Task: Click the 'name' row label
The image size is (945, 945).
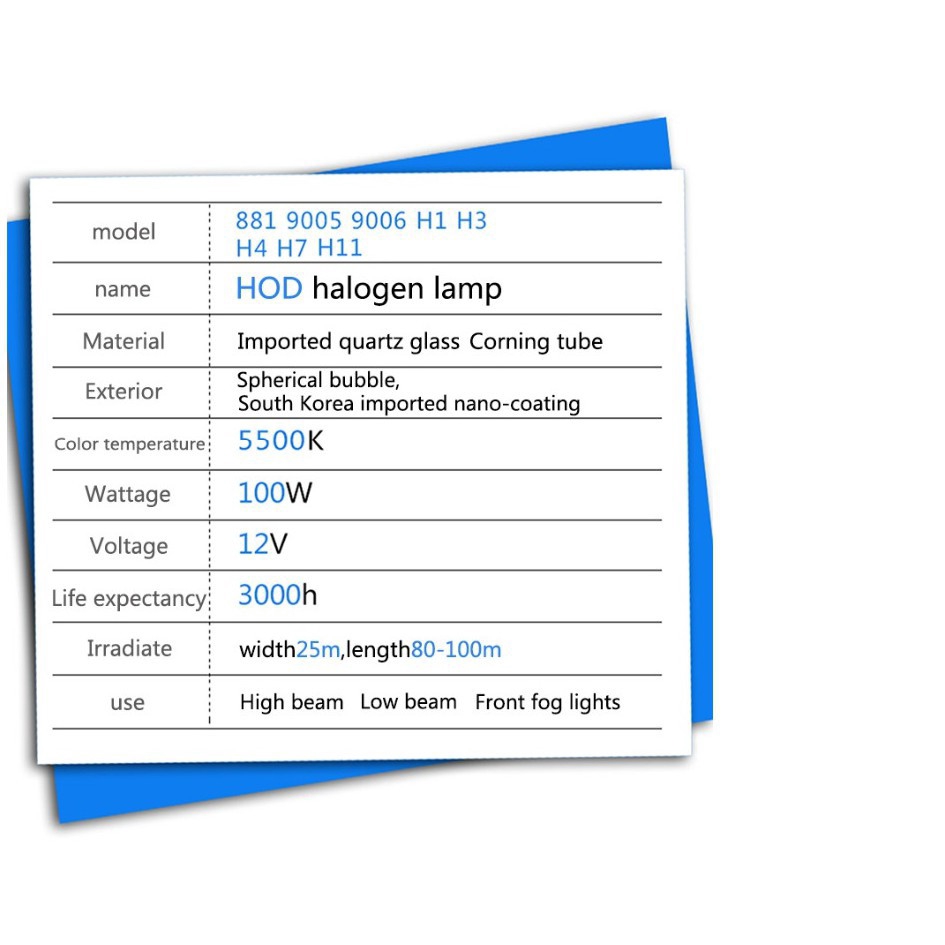Action: tap(123, 290)
